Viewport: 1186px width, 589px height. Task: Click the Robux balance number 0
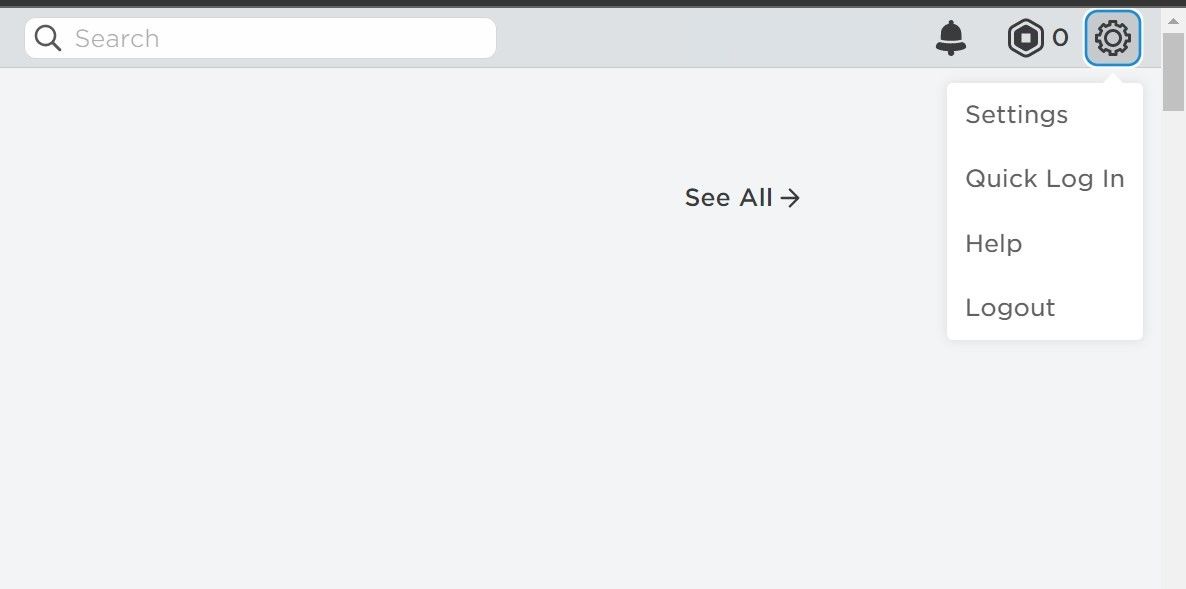point(1060,38)
